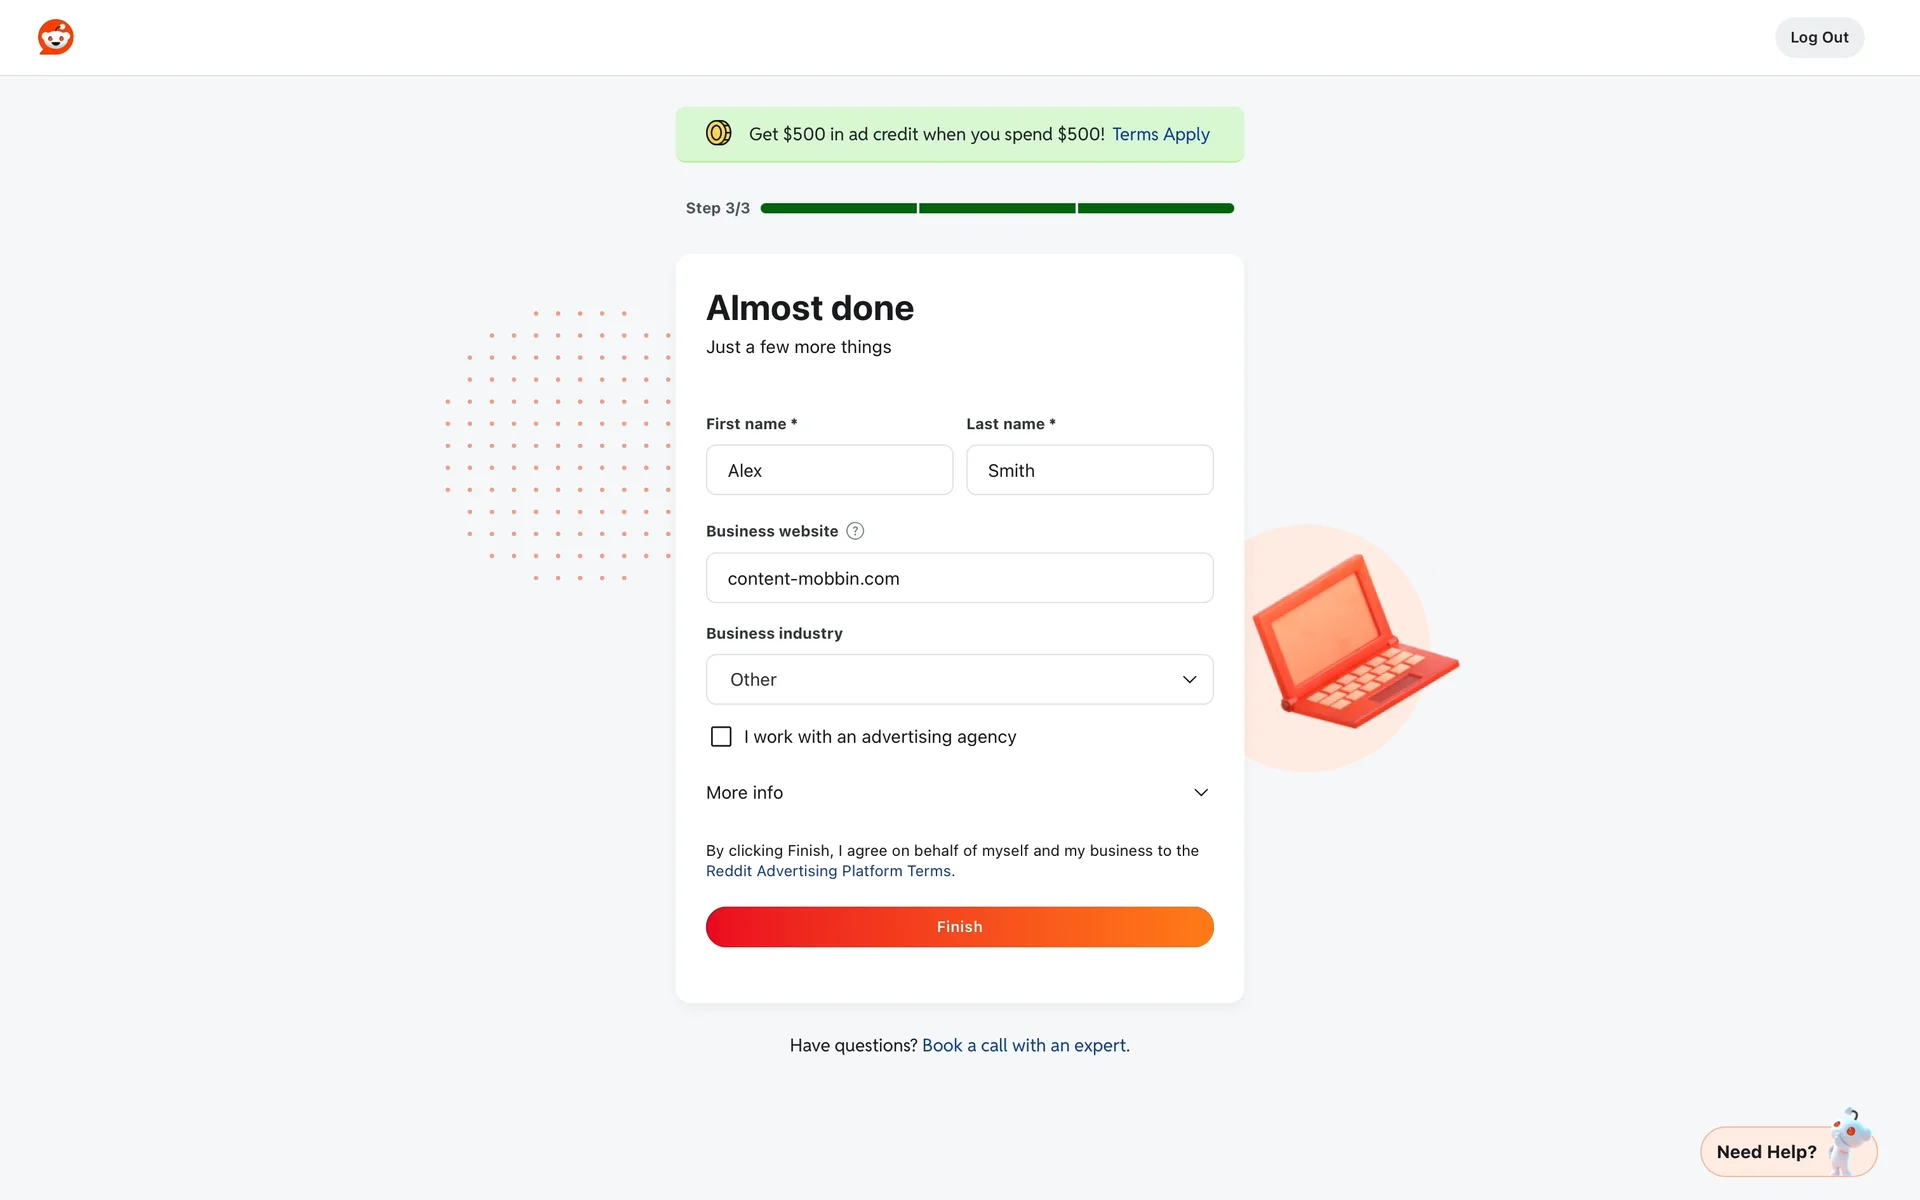Expand the More info section
Image resolution: width=1920 pixels, height=1200 pixels.
pyautogui.click(x=745, y=793)
